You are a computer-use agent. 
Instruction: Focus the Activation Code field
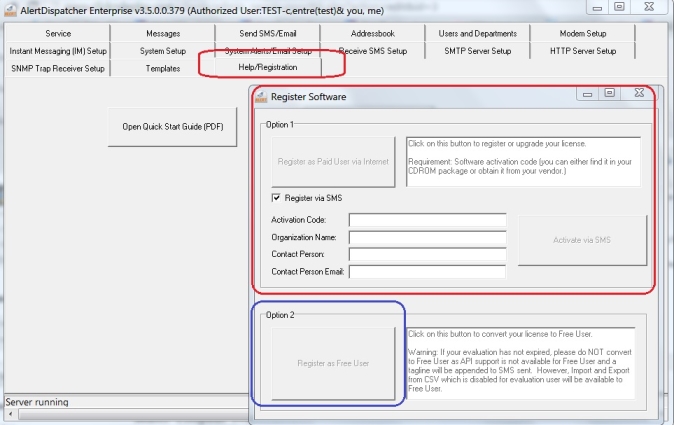point(427,220)
